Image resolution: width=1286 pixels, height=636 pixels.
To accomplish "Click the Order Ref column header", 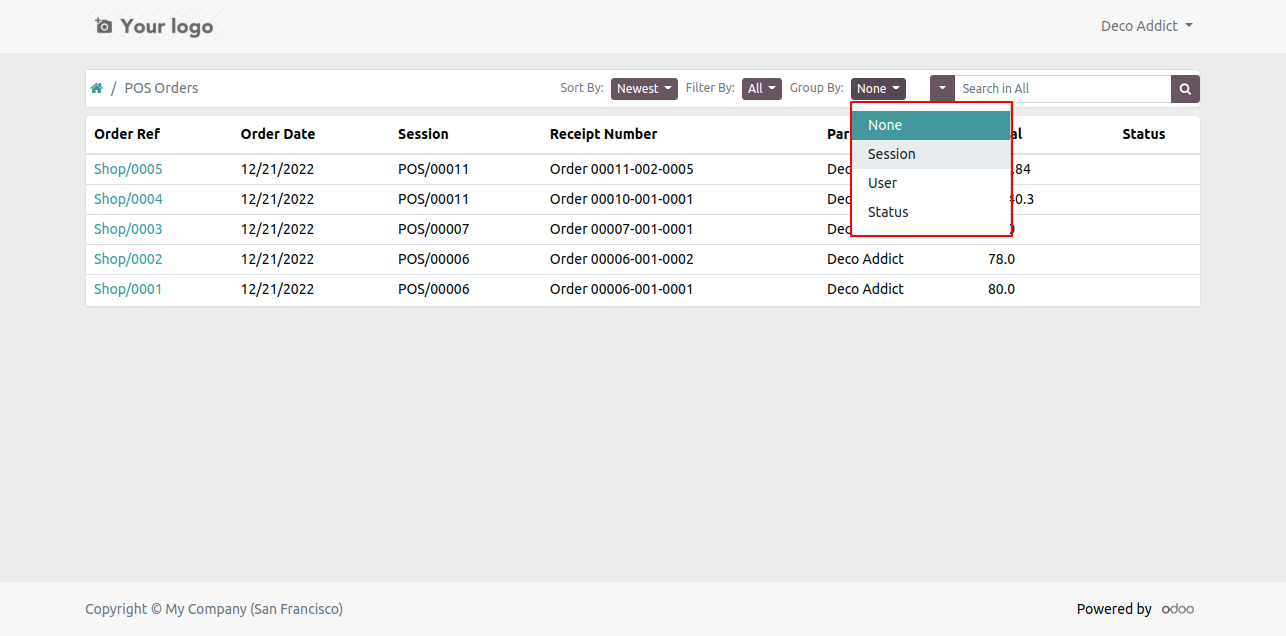I will (x=127, y=134).
